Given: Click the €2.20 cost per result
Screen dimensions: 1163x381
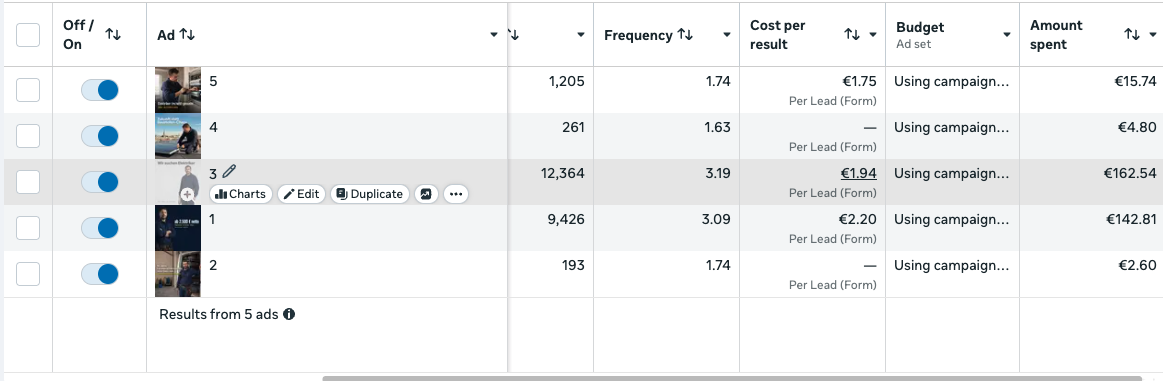Looking at the screenshot, I should [x=858, y=219].
